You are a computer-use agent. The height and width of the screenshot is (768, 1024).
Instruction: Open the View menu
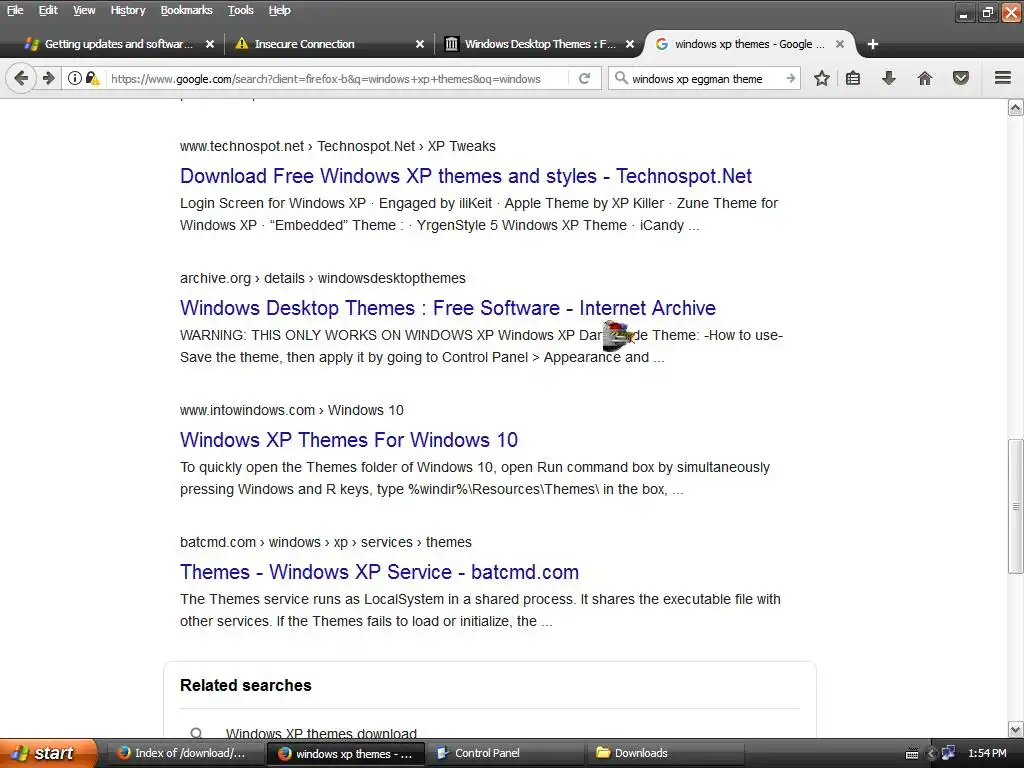coord(84,10)
